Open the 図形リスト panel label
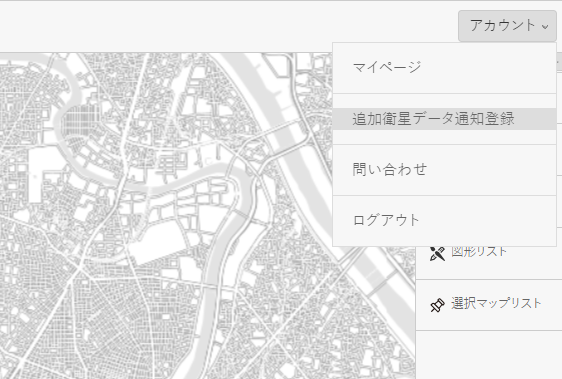Viewport: 562px width, 379px height. click(479, 252)
